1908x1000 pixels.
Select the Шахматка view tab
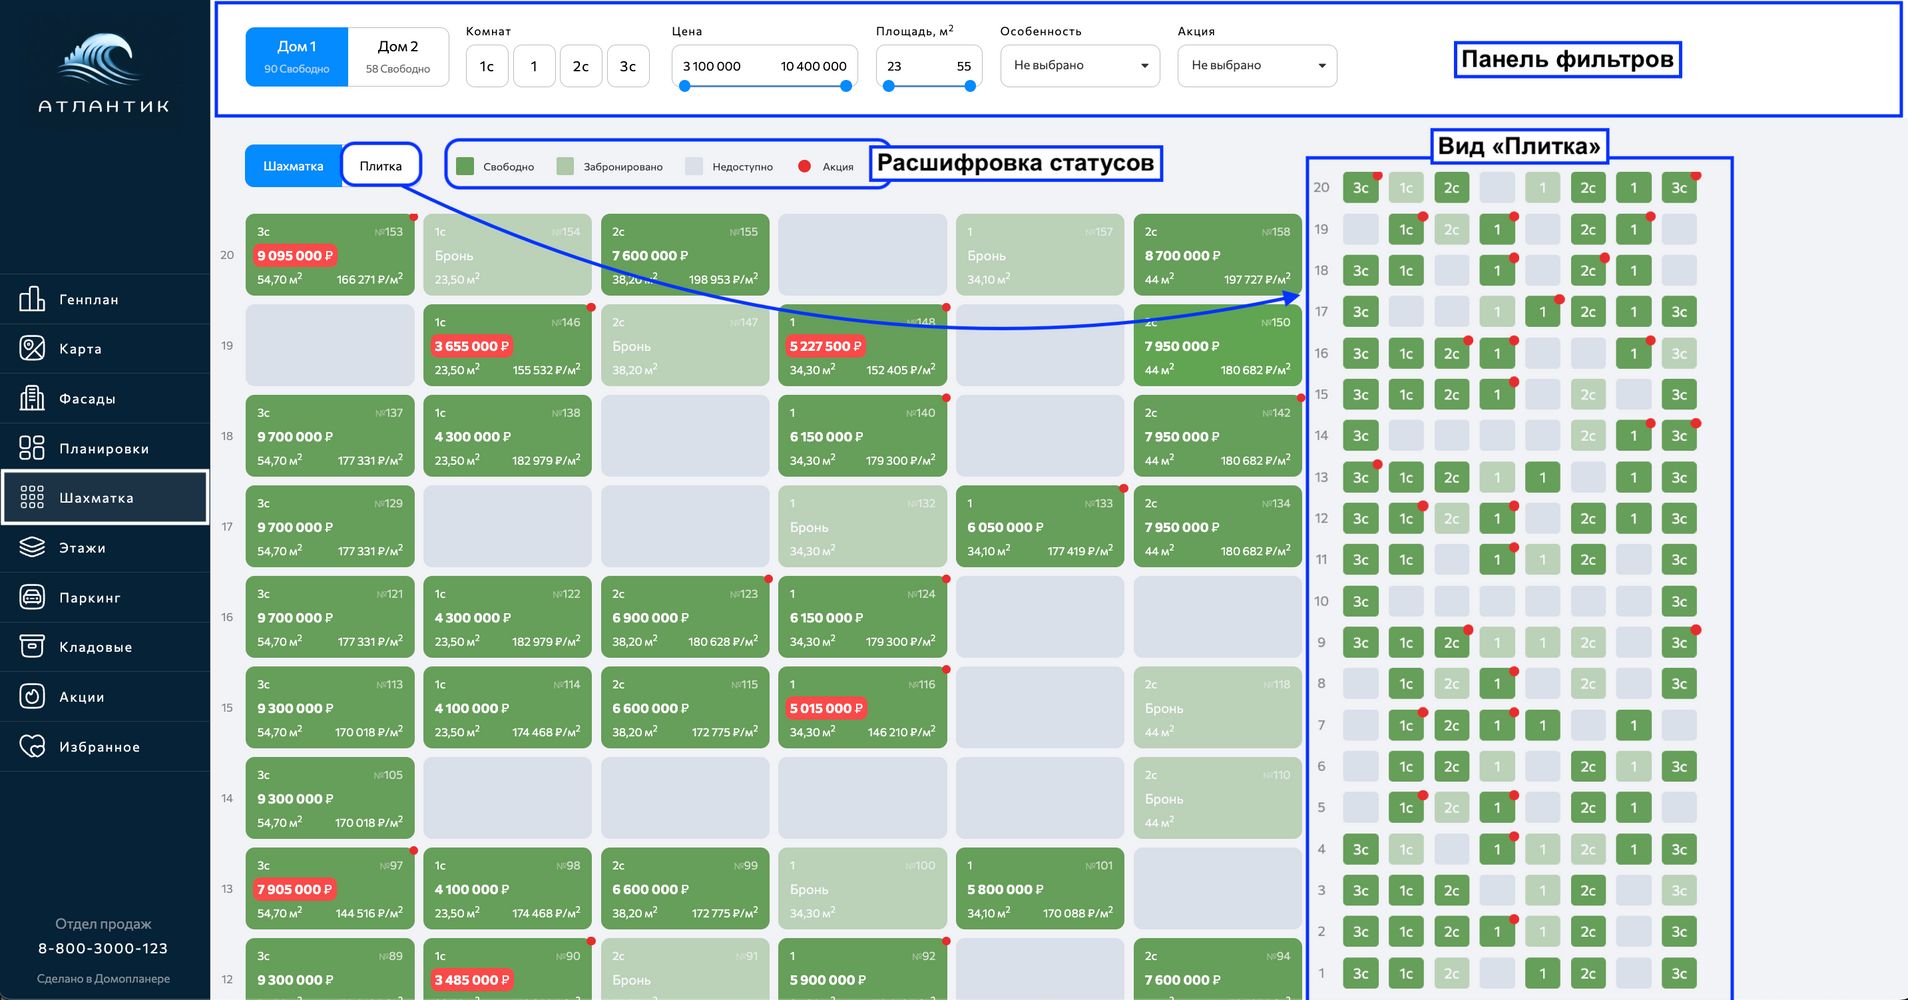click(293, 166)
